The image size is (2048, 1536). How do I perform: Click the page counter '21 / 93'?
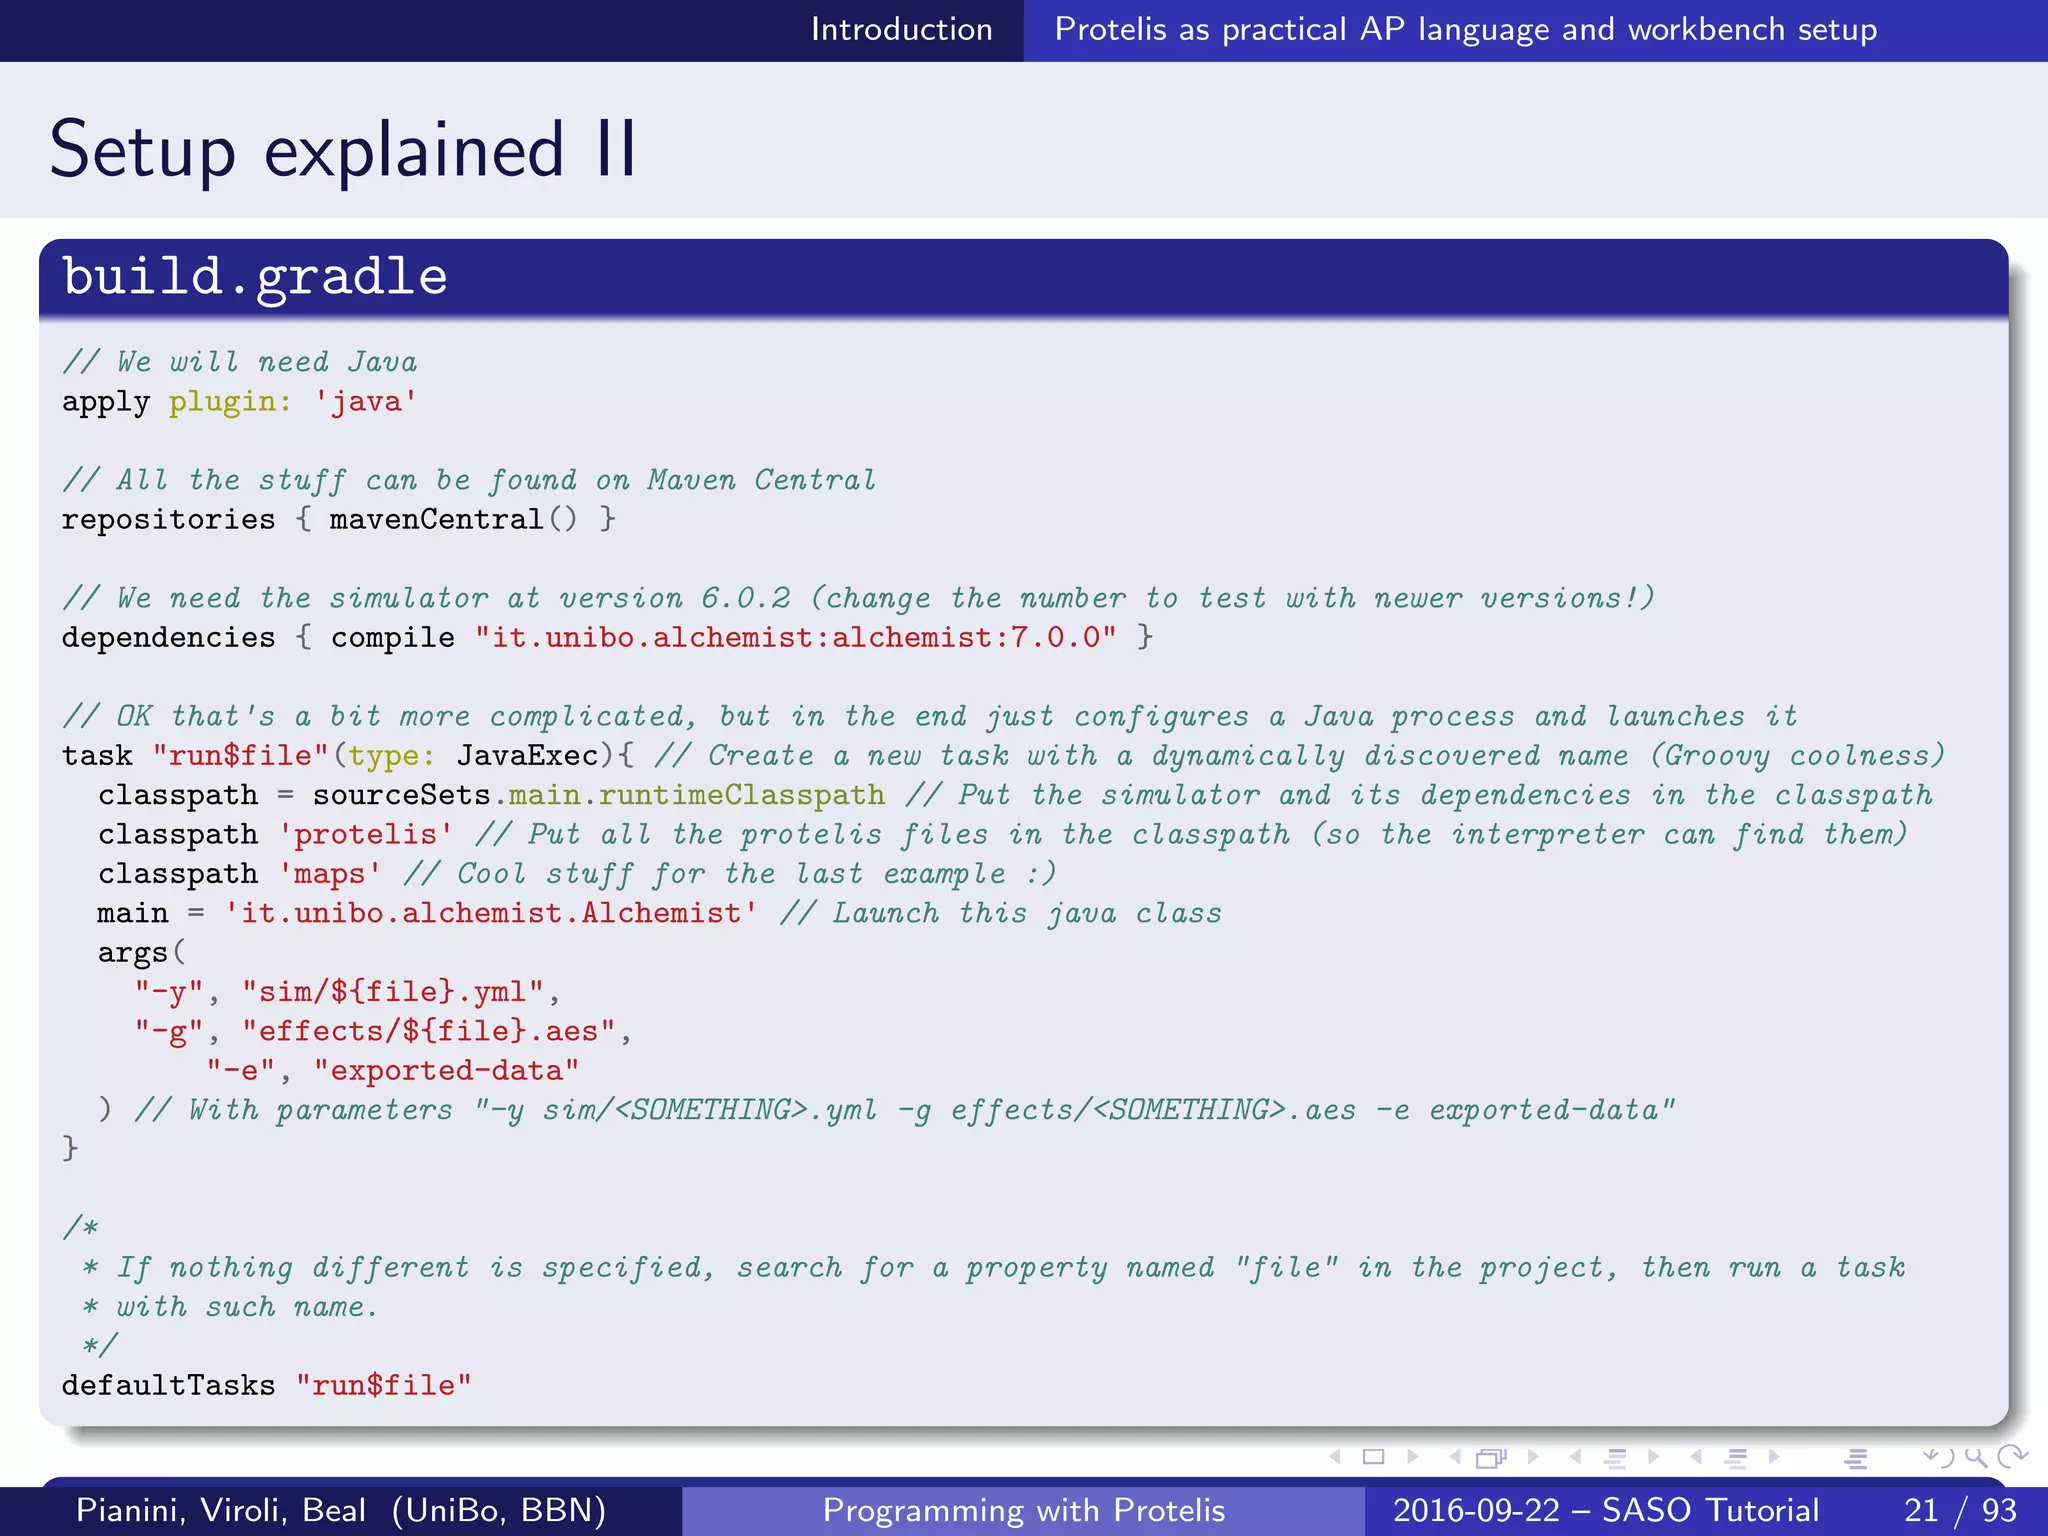click(1961, 1510)
